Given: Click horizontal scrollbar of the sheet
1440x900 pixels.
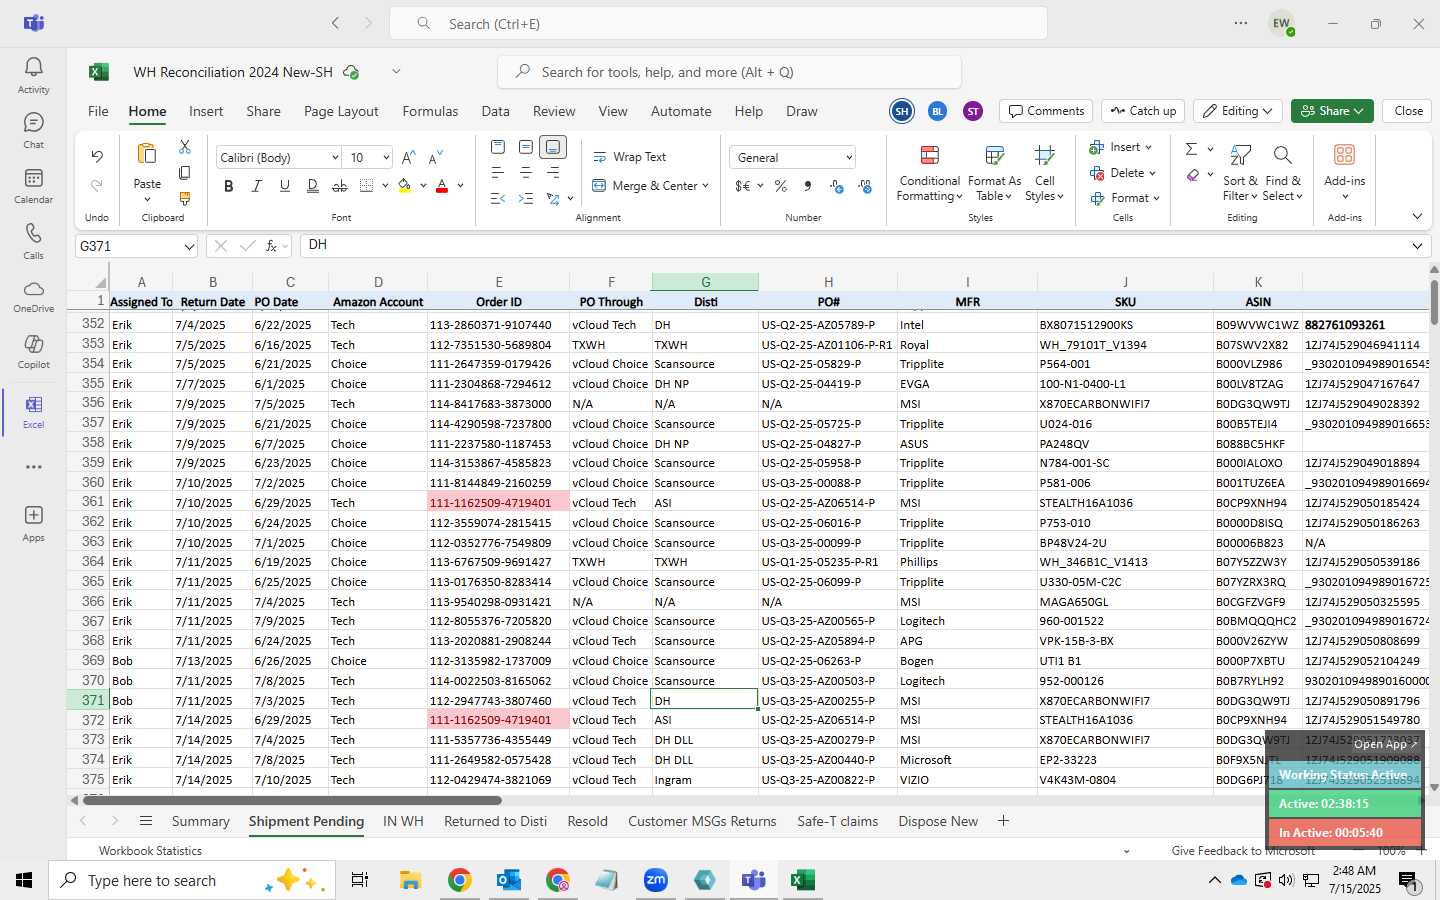Looking at the screenshot, I should coord(292,800).
